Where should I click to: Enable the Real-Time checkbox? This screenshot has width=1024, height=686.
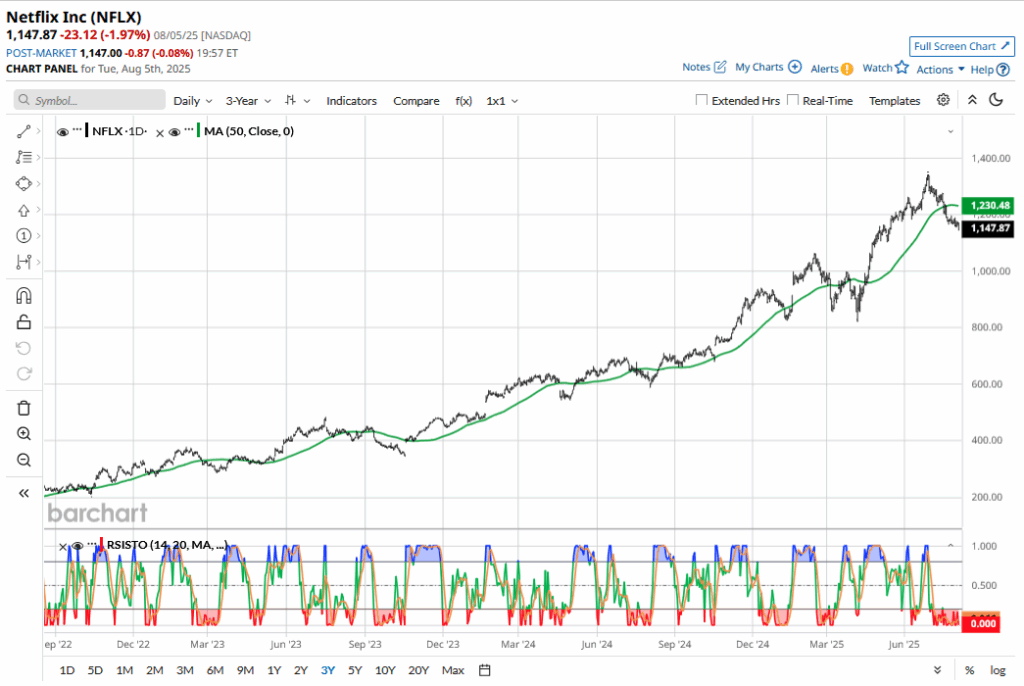point(793,100)
